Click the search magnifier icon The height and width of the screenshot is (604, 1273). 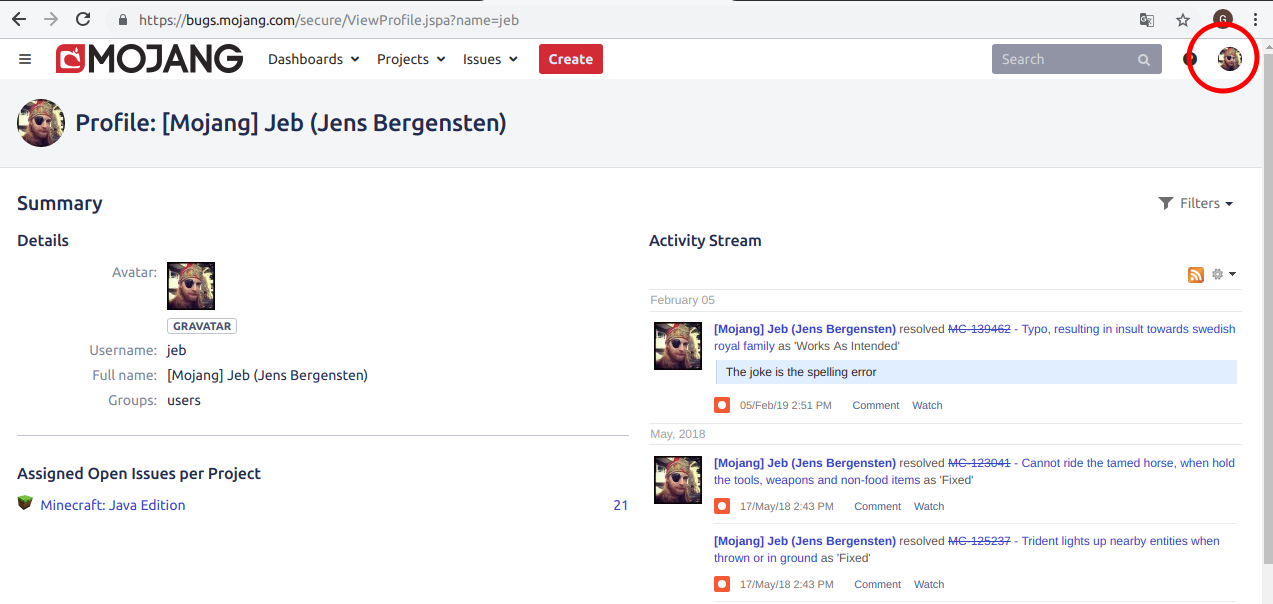click(x=1144, y=60)
